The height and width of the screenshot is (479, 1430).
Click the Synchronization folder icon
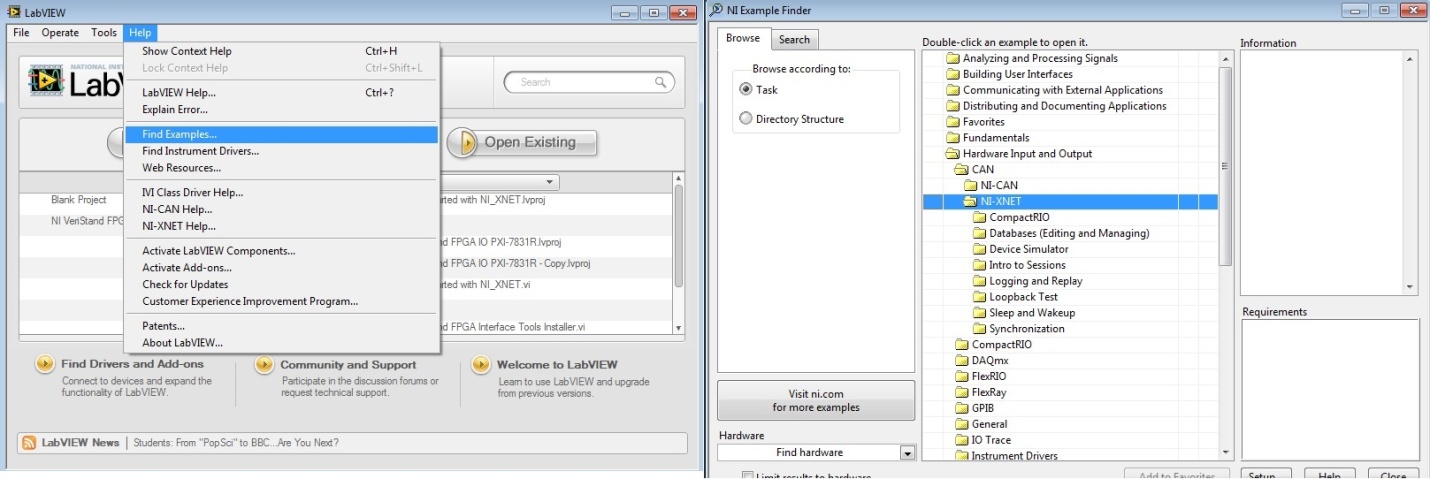(979, 329)
